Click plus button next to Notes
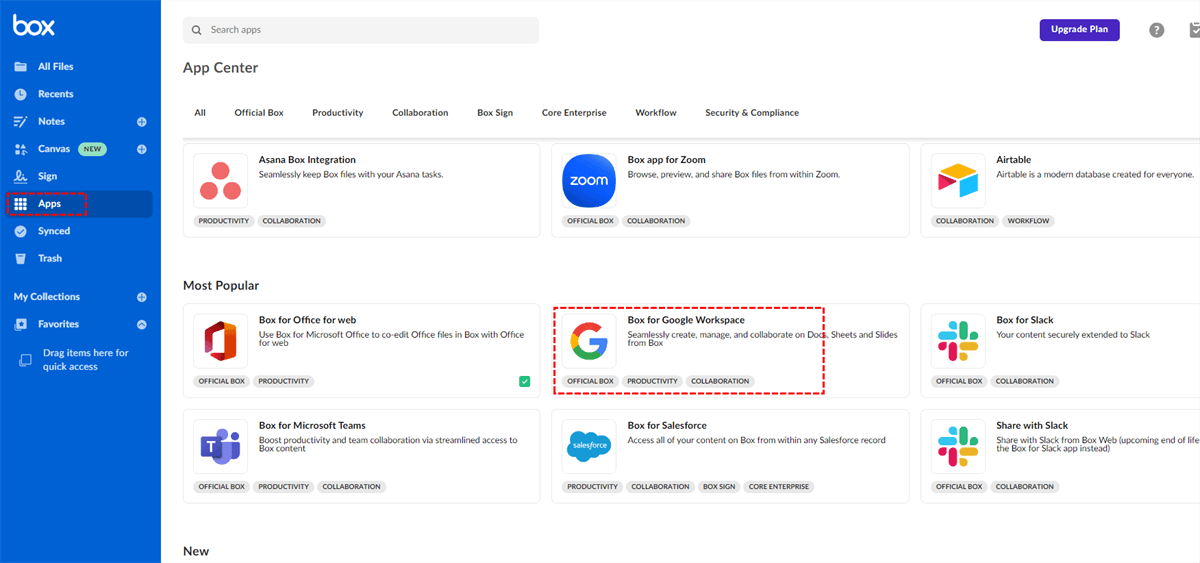Screen dimensions: 1200x563 142,122
